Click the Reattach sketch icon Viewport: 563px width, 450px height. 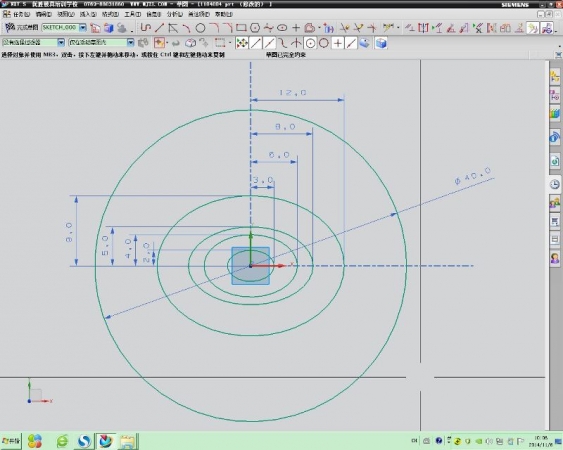(x=122, y=28)
